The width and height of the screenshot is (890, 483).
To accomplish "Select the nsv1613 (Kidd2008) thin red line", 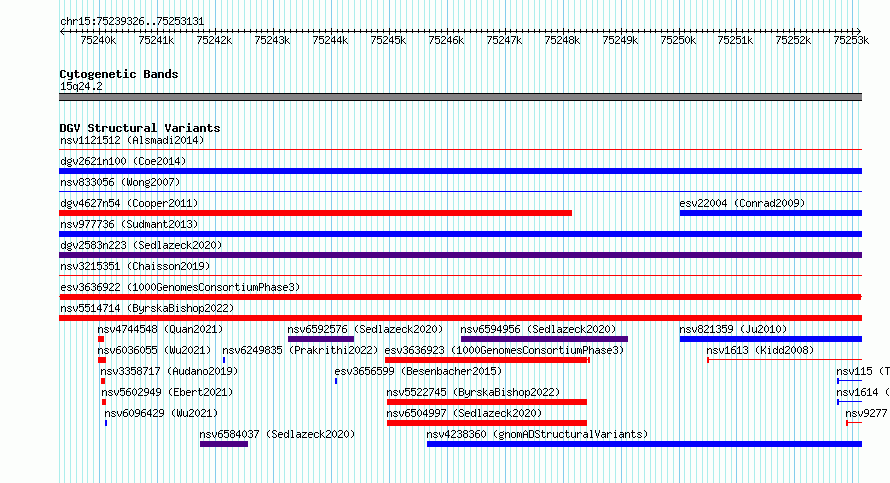I will (x=784, y=360).
